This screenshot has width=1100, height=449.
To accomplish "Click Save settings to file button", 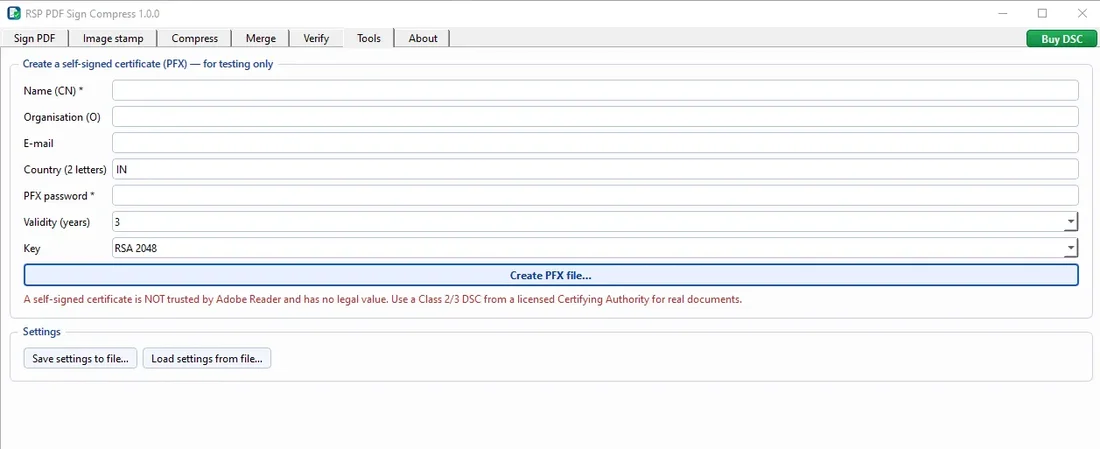I will click(81, 358).
